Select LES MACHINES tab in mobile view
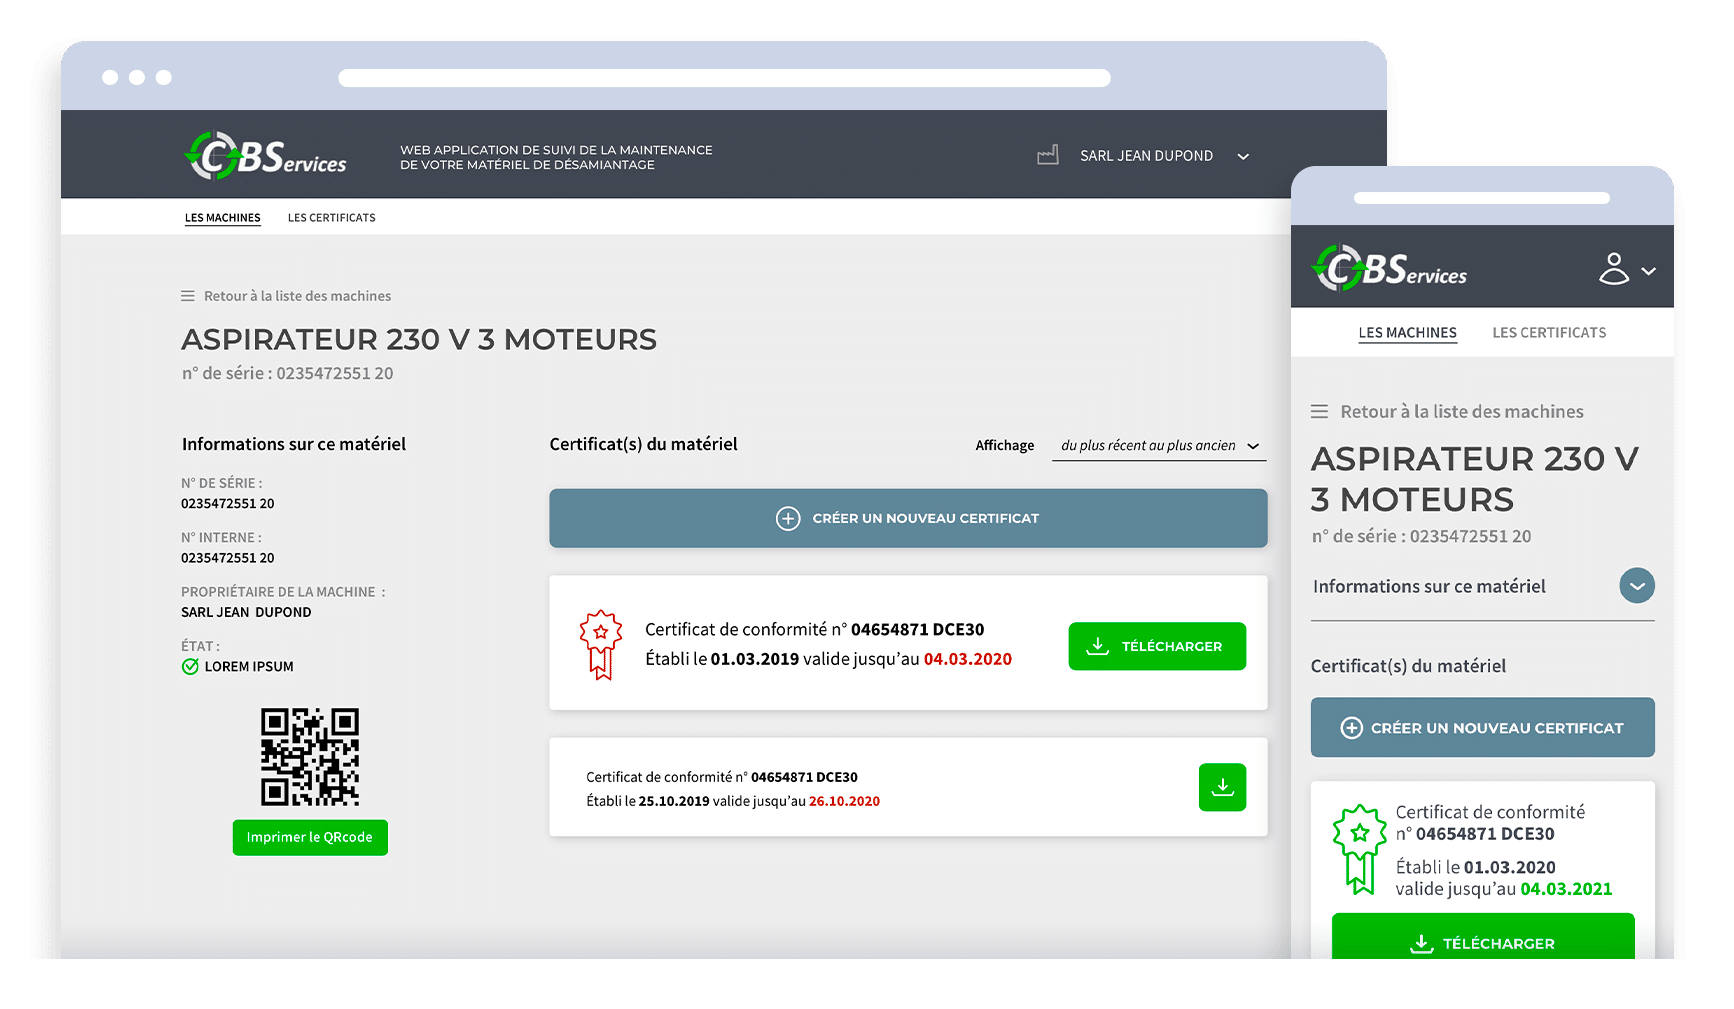1734x1009 pixels. coord(1407,333)
